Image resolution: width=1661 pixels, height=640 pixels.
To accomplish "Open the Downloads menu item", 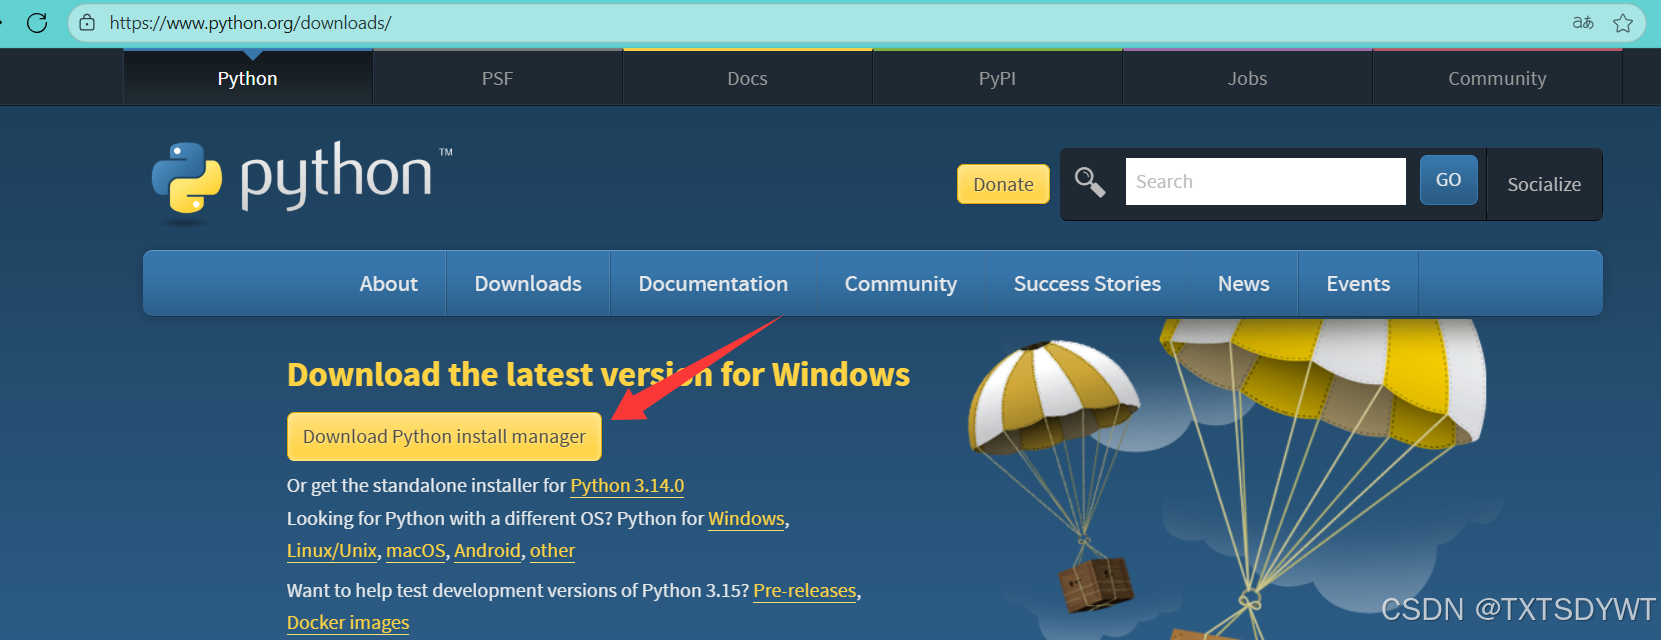I will coord(528,284).
